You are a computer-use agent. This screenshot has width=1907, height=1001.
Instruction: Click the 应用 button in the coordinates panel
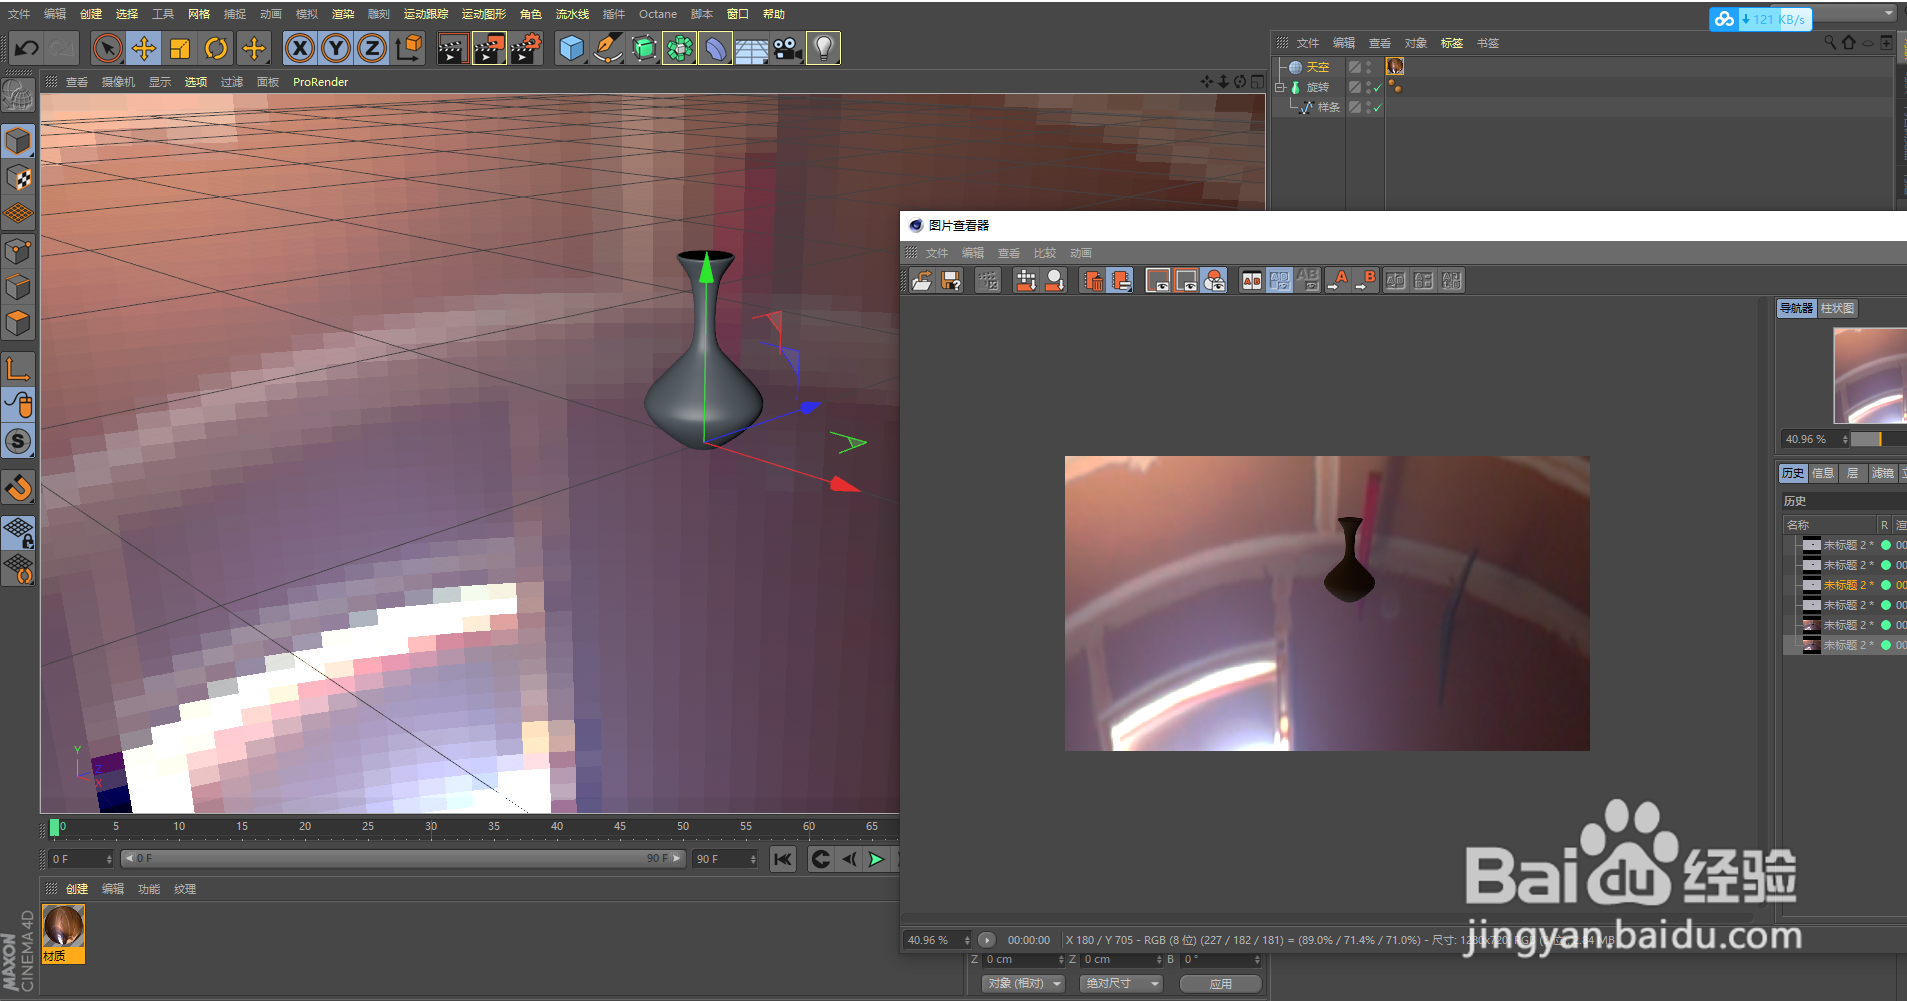tap(1220, 983)
